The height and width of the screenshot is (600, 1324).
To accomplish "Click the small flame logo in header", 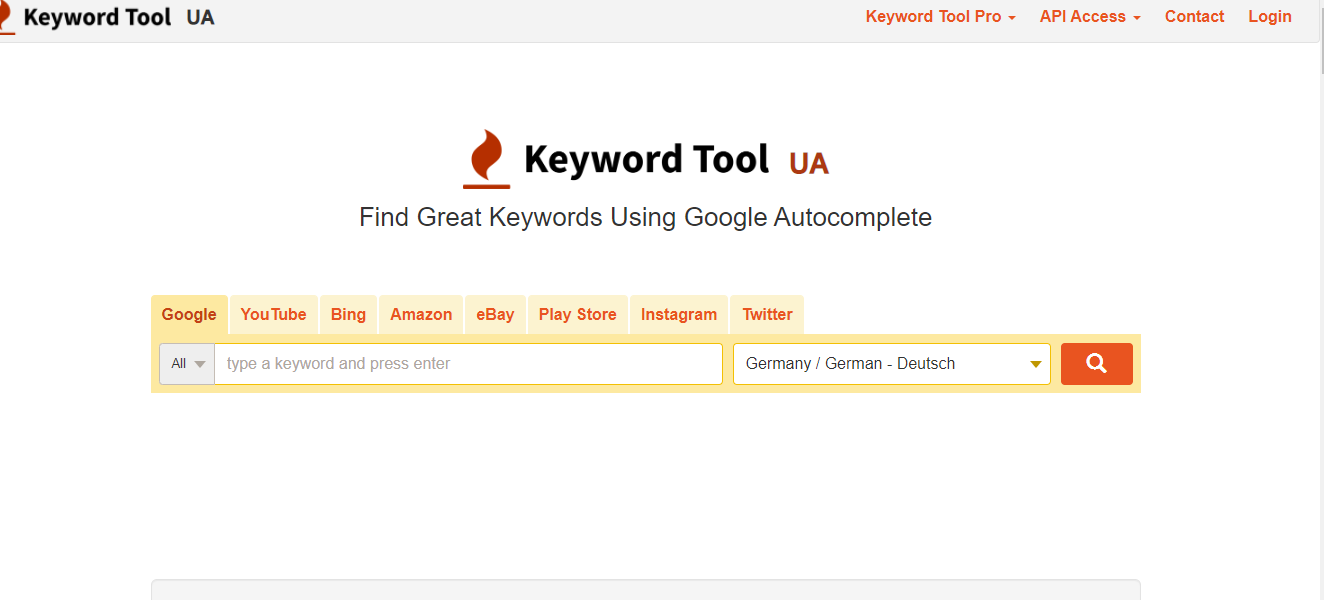I will [x=6, y=17].
